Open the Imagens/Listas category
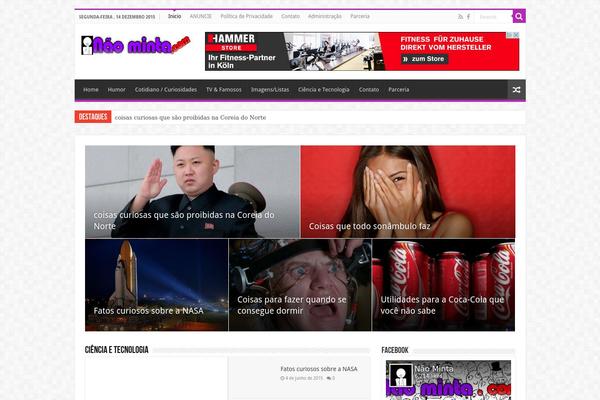 point(270,90)
